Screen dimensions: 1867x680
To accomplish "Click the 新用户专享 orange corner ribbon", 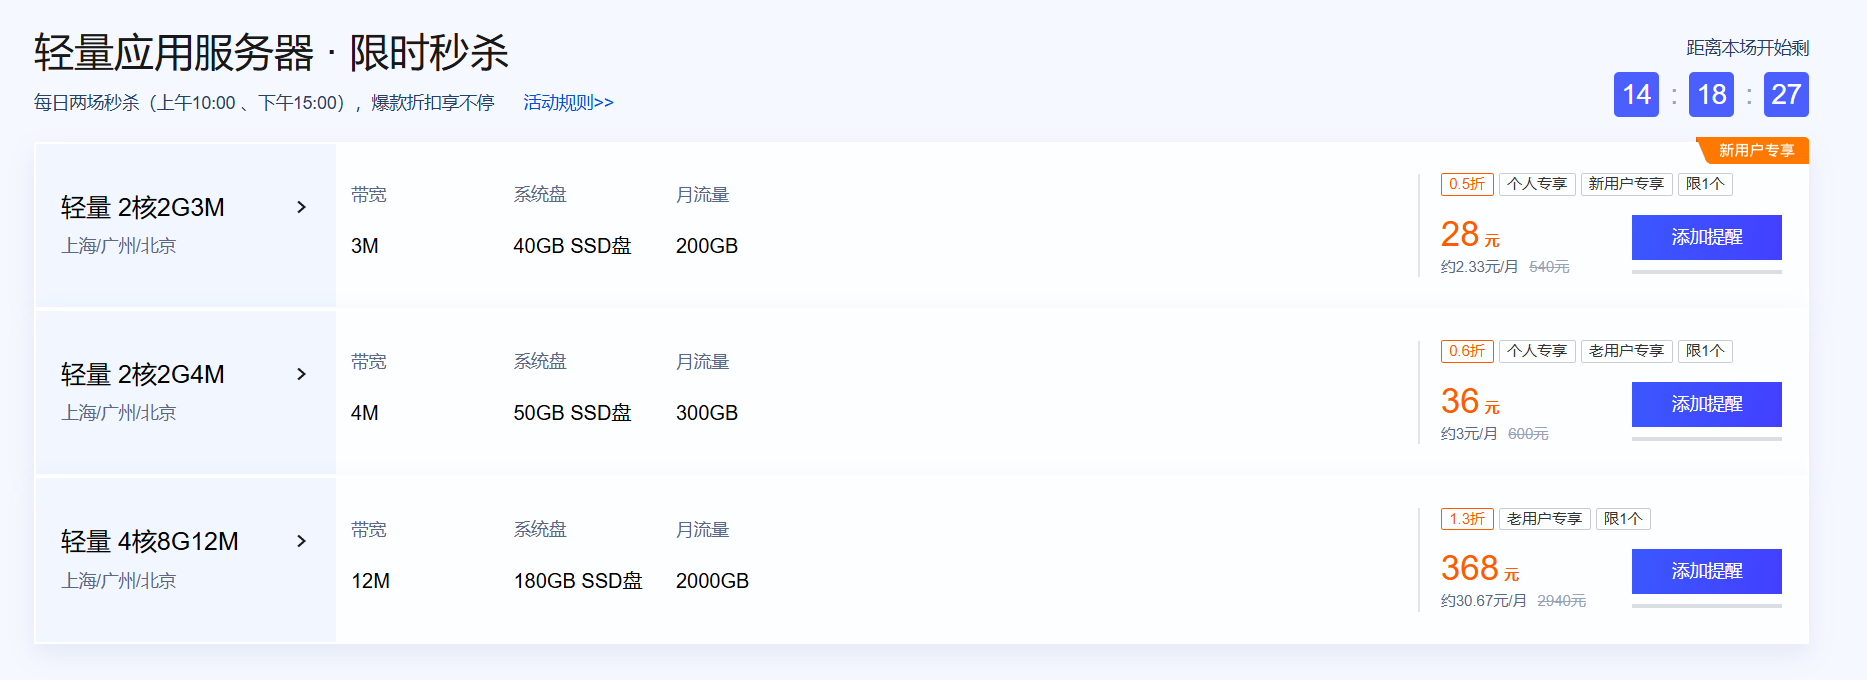I will click(1755, 151).
